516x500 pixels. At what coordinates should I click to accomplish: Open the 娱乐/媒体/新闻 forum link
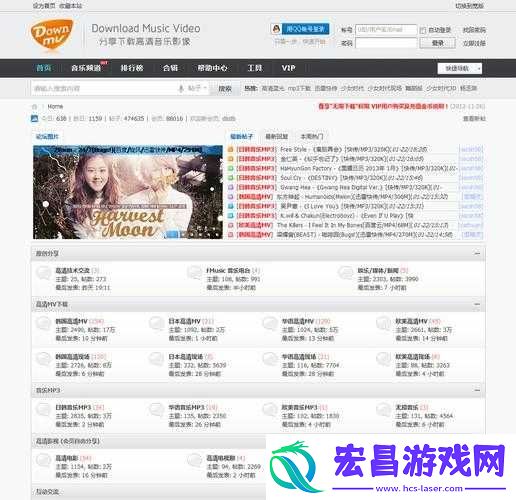tap(378, 270)
